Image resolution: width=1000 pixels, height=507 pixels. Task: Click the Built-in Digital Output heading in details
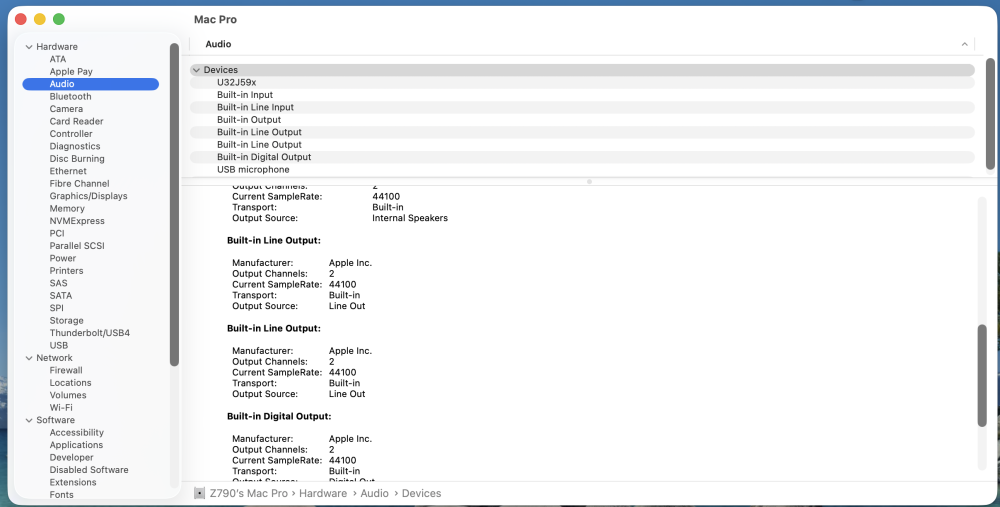(279, 416)
